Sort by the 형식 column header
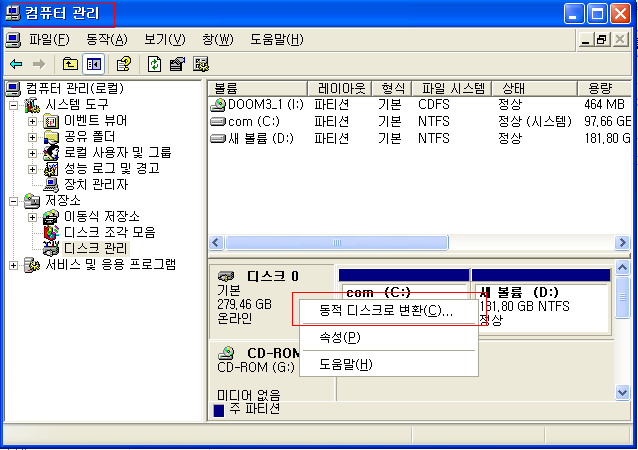Image resolution: width=638 pixels, height=450 pixels. (392, 88)
